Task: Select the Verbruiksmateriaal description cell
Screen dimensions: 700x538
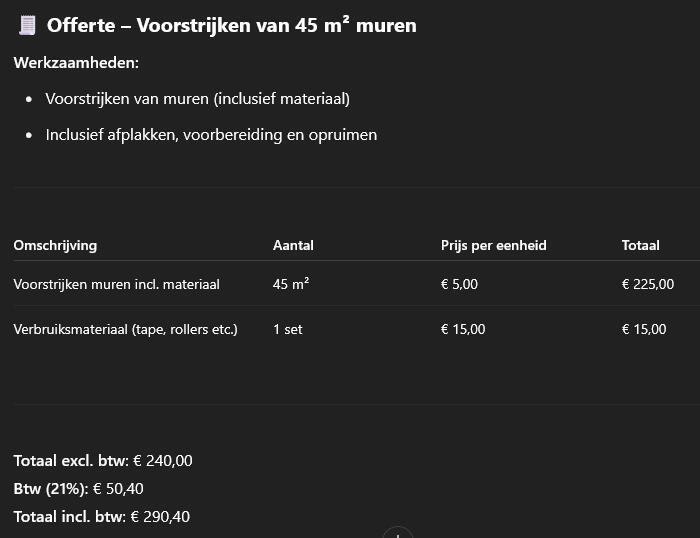Action: [125, 329]
